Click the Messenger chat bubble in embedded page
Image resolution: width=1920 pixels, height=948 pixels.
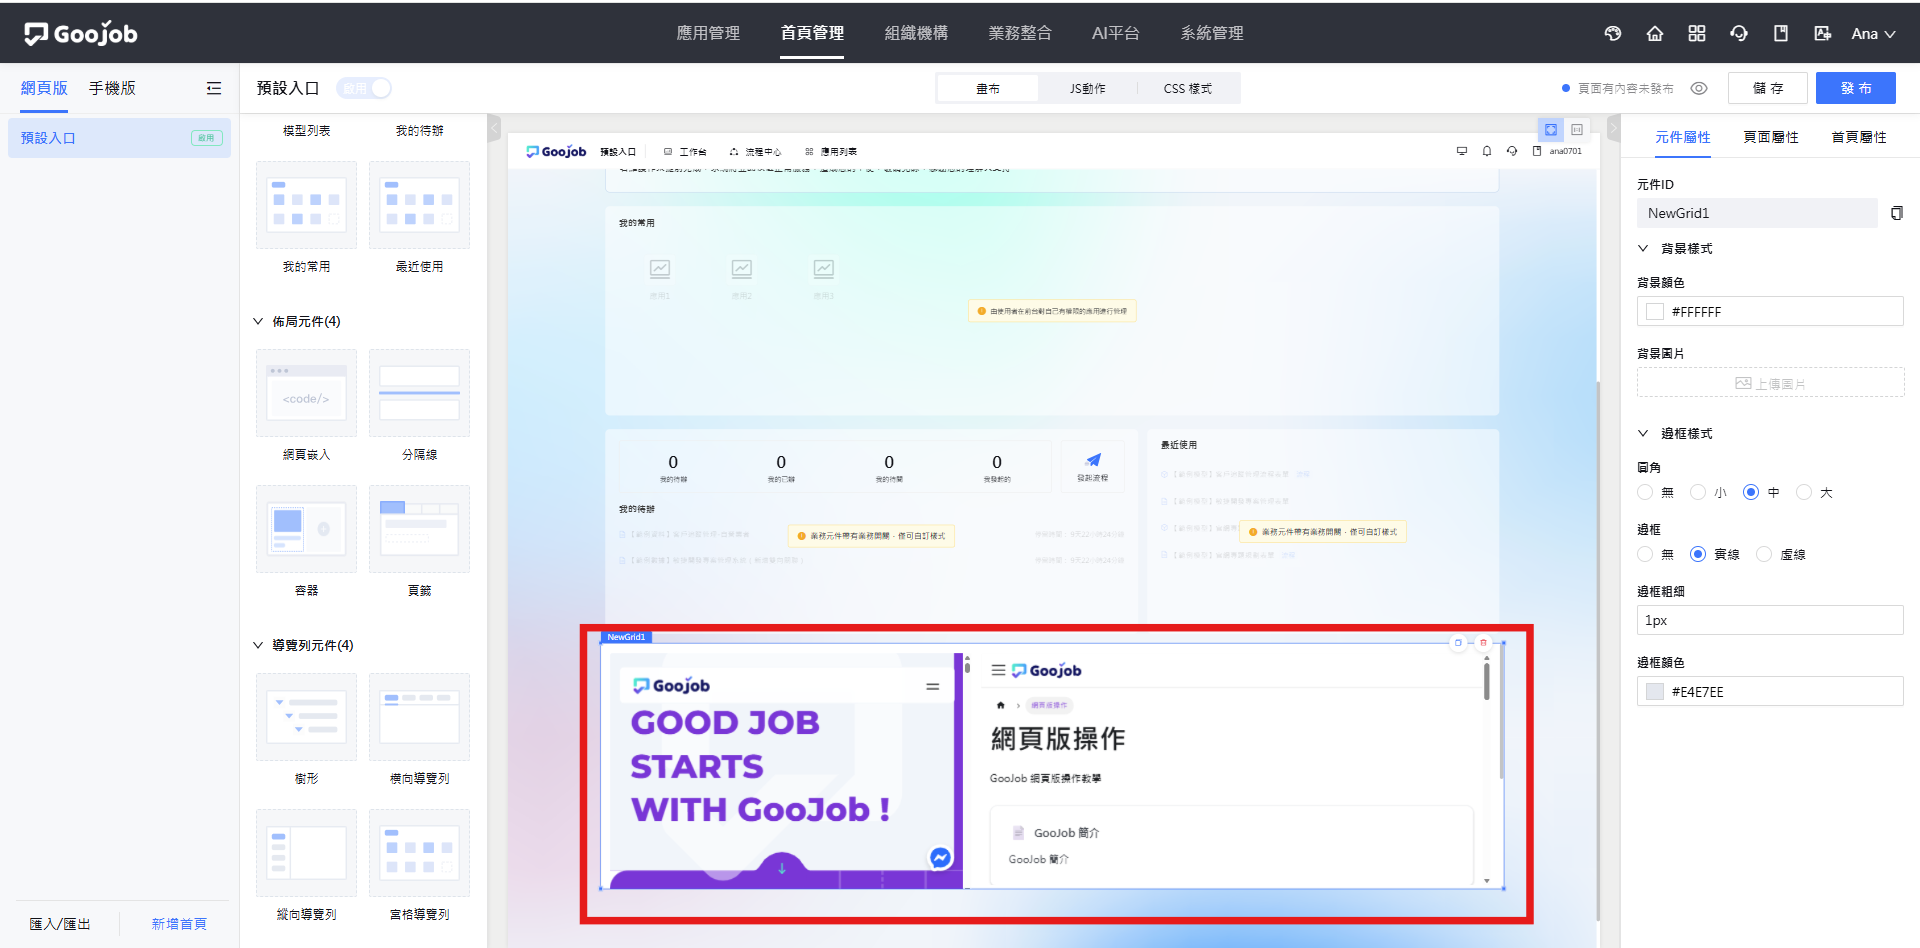coord(940,858)
